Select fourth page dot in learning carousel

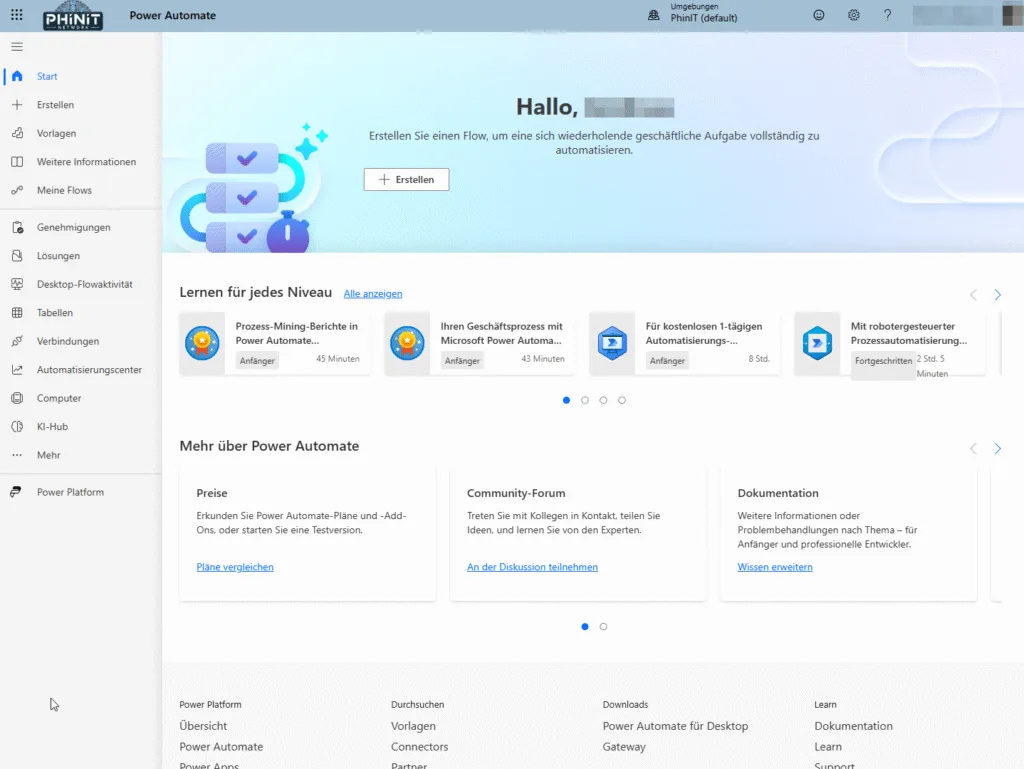(622, 400)
